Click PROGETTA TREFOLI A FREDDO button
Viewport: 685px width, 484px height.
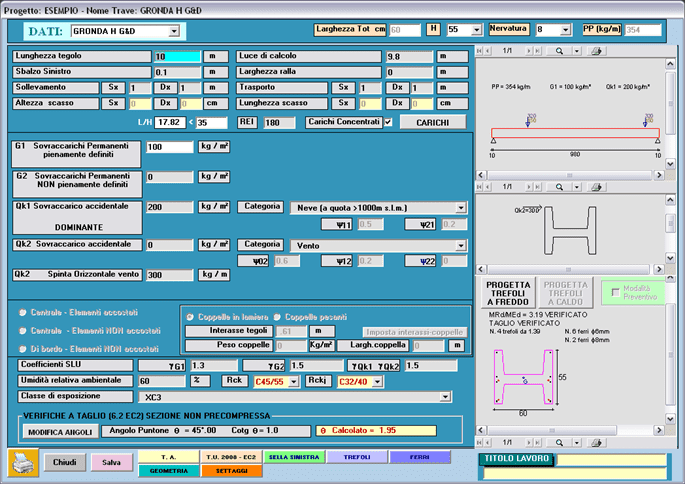click(508, 293)
